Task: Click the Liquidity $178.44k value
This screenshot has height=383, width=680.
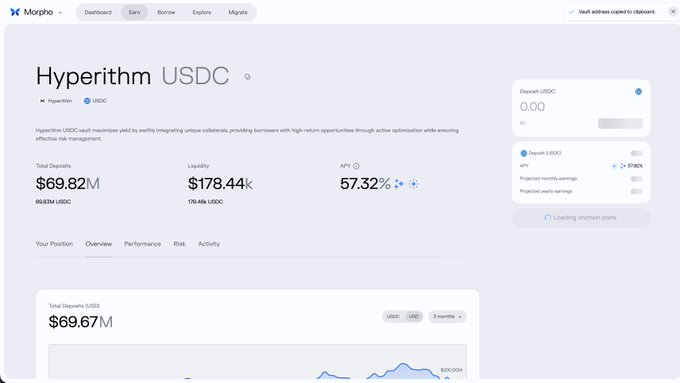Action: click(x=220, y=183)
